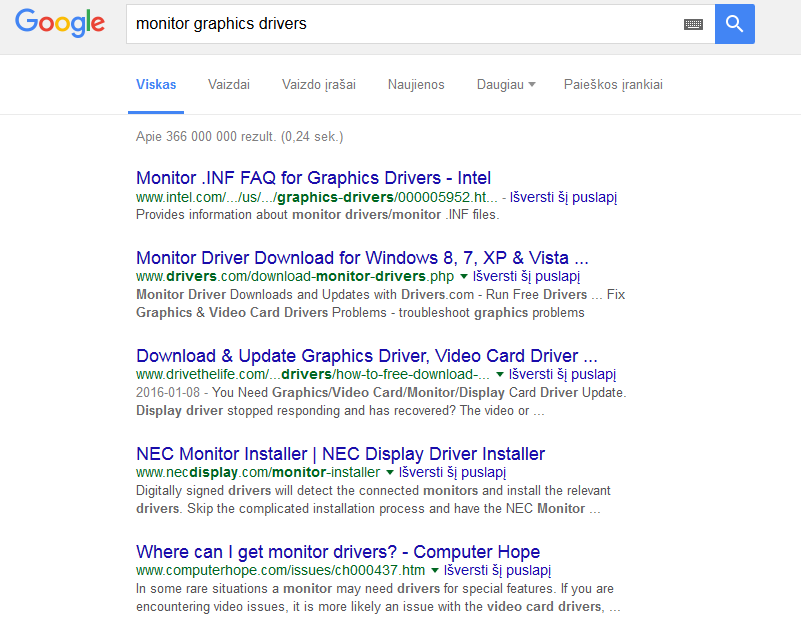Go to the Naujienos tab

(416, 84)
